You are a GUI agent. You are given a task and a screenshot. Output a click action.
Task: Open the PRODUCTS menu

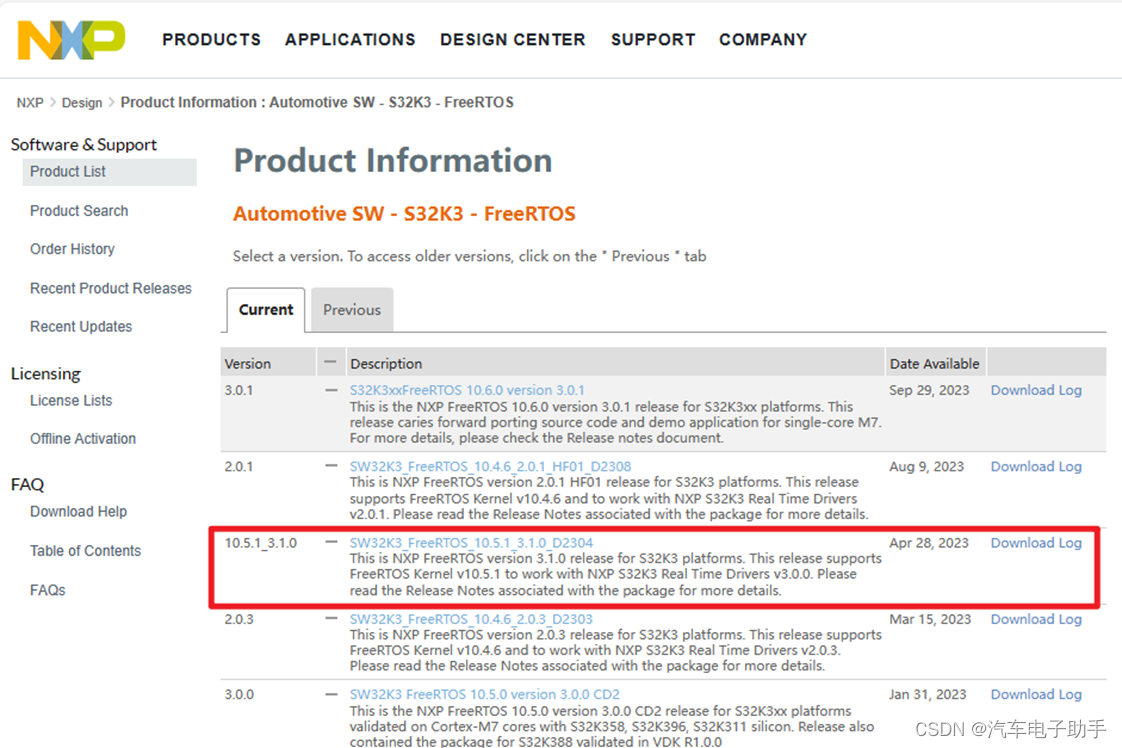[x=212, y=40]
